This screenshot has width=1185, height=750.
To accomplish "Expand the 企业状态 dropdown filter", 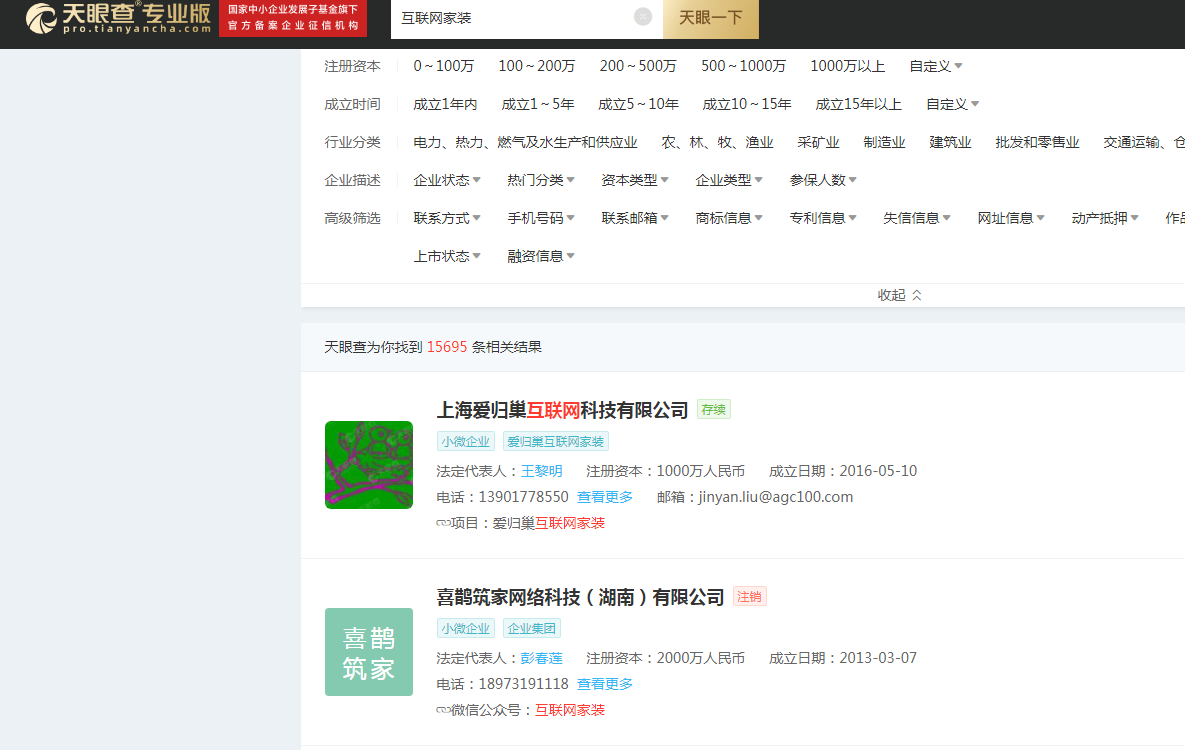I will point(446,180).
